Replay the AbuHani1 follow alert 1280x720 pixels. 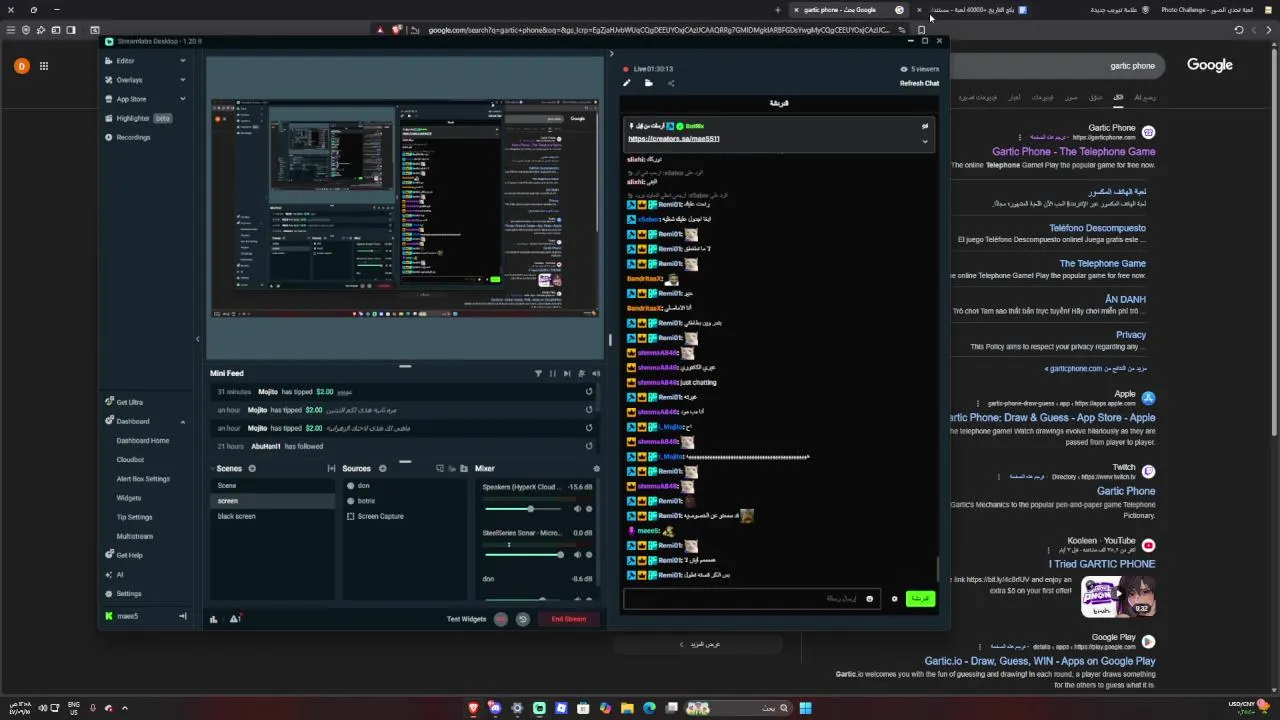[589, 446]
